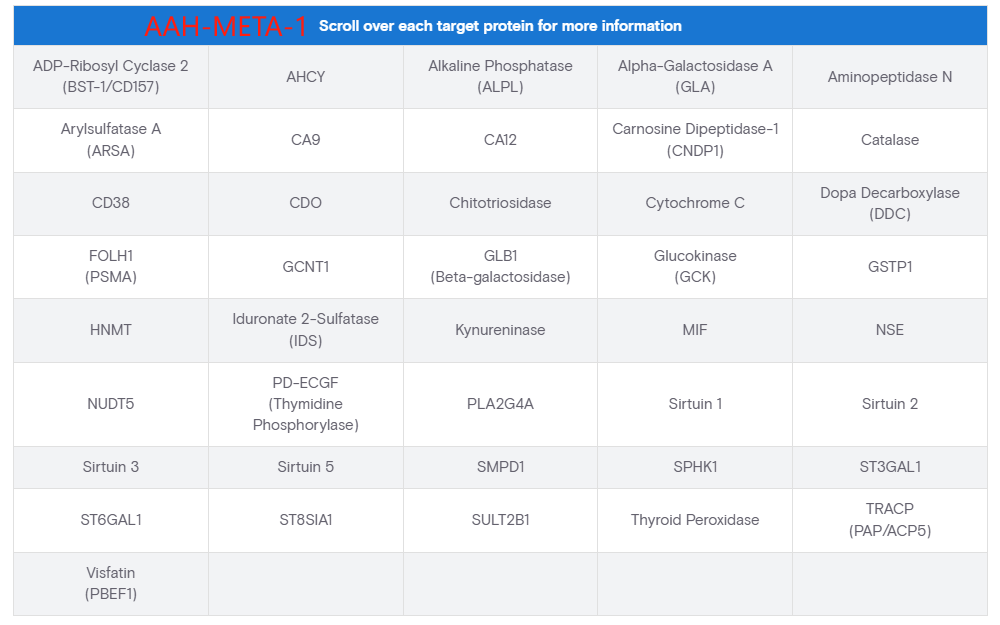Click the ADP-Ribosyl Cyclase 2 (BST-1/CD157) cell
The height and width of the screenshot is (625, 1000).
[x=111, y=76]
